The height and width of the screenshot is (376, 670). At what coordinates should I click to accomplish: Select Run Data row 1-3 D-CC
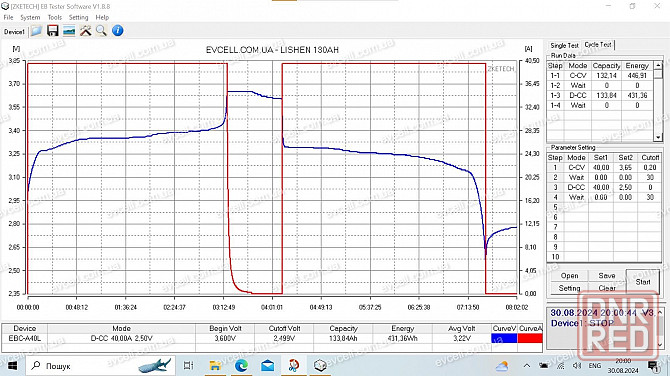pos(599,95)
